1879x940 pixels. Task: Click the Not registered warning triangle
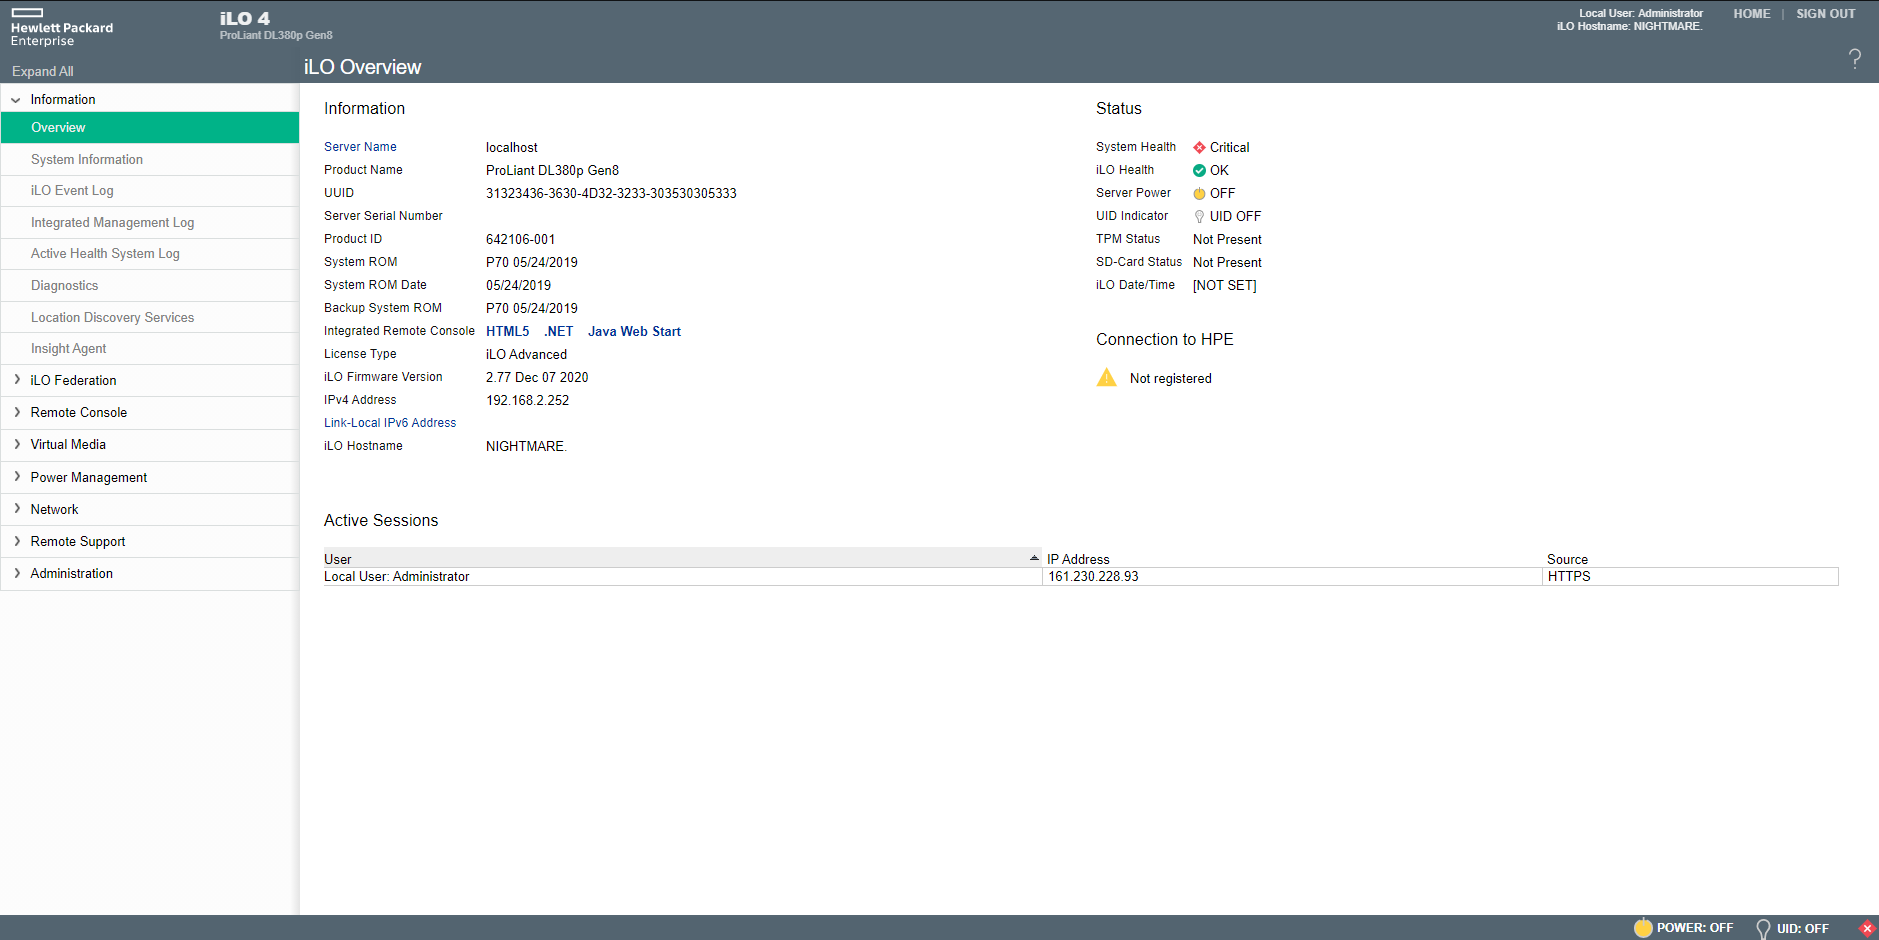[1107, 377]
